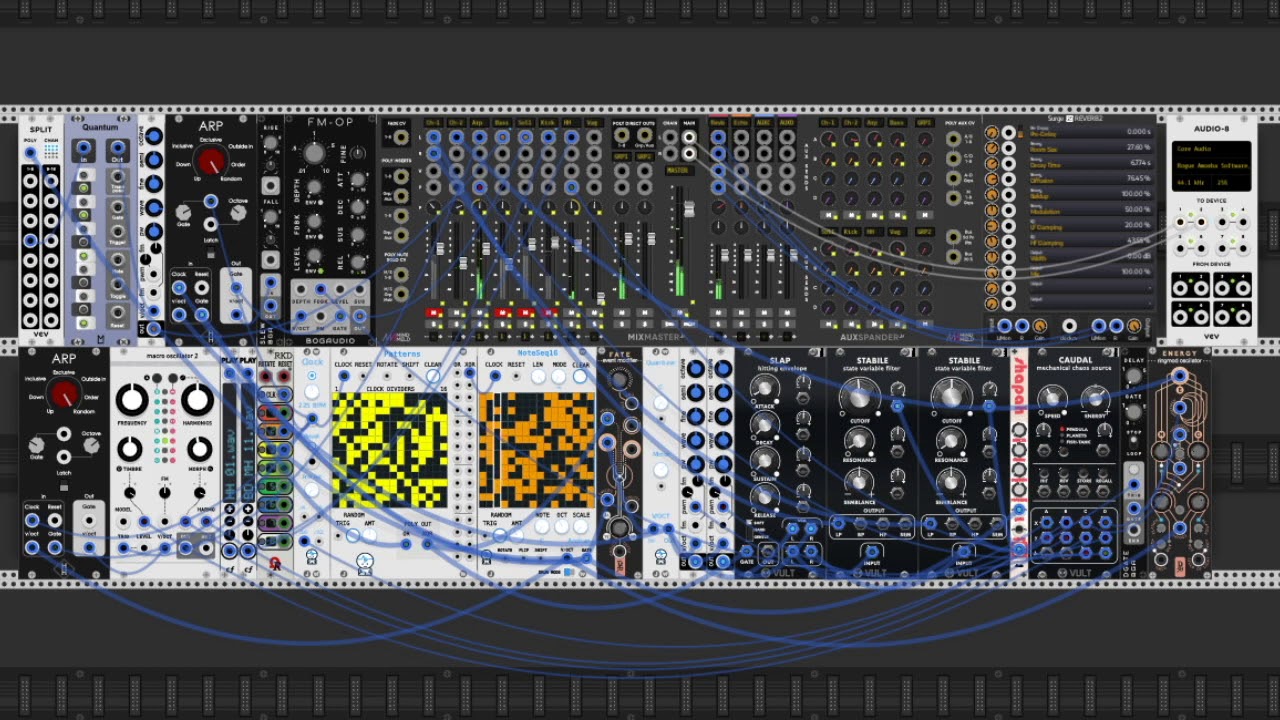The width and height of the screenshot is (1280, 720).
Task: Mute MixMaster channel Ch-2
Action: [x=457, y=313]
